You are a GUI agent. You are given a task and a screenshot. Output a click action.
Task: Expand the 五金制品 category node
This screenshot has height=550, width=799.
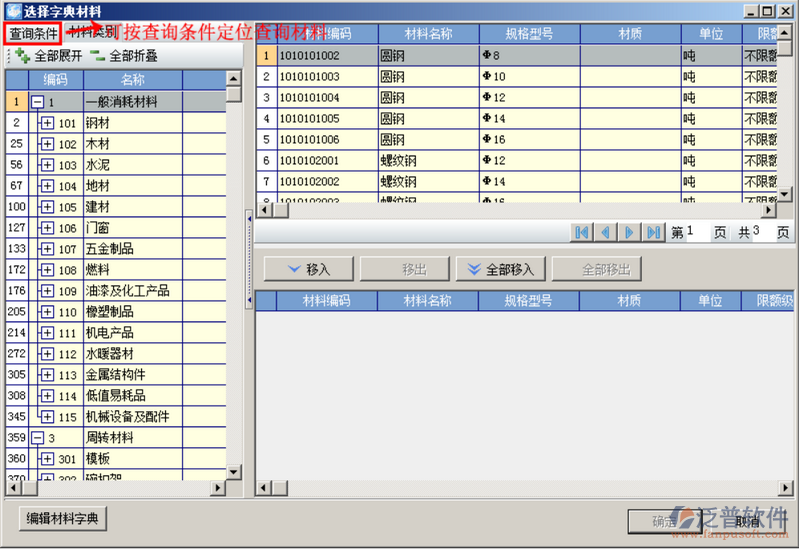47,249
